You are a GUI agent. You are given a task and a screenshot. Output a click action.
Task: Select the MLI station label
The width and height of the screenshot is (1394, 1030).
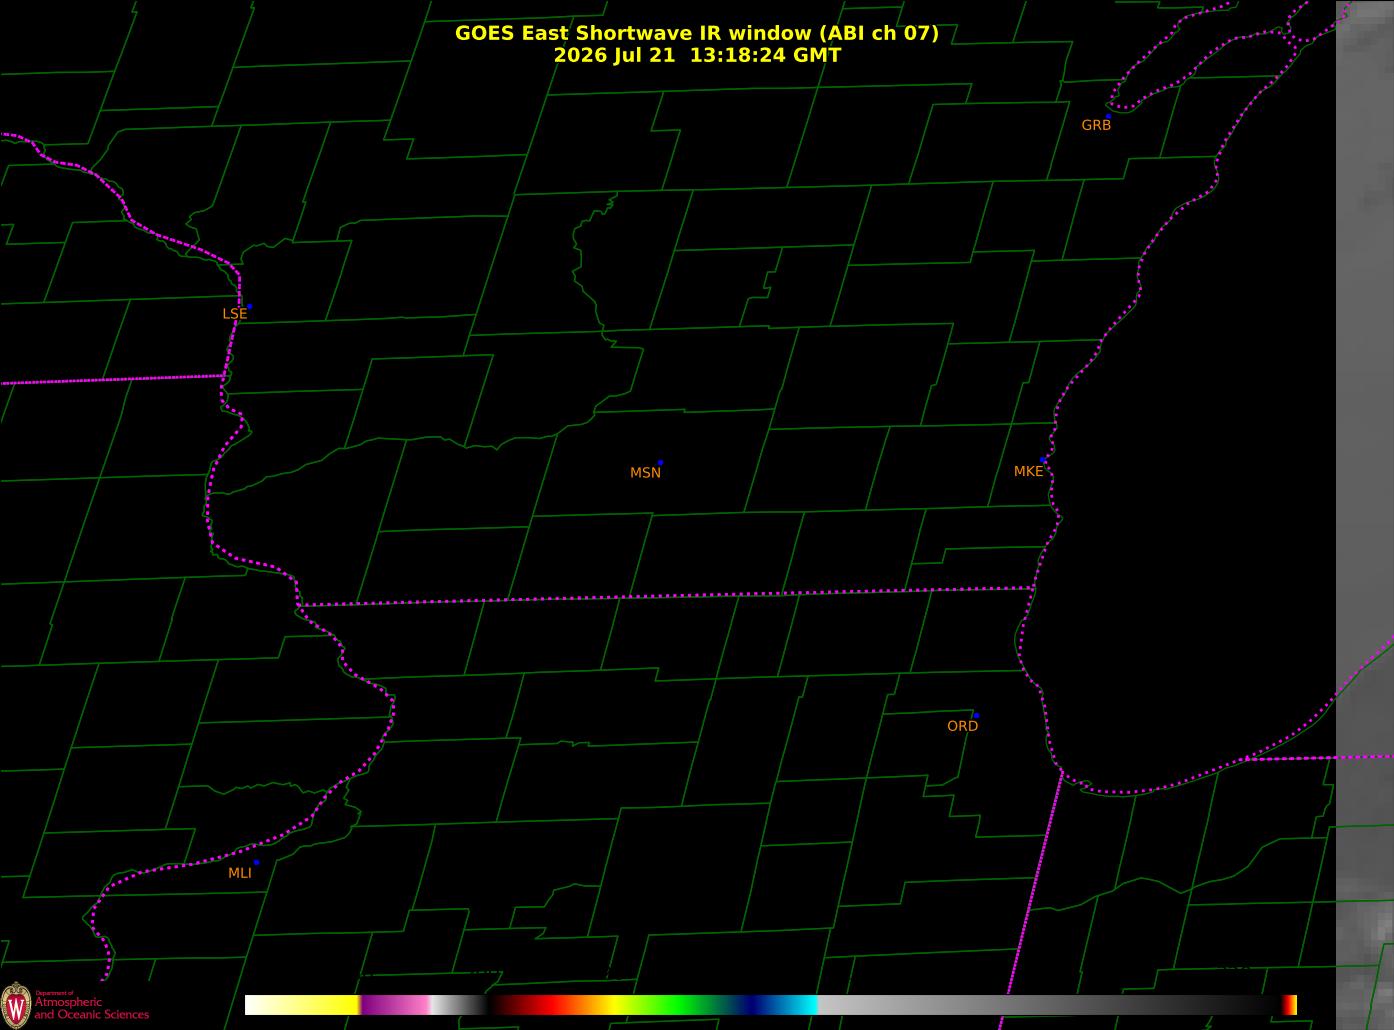[240, 873]
